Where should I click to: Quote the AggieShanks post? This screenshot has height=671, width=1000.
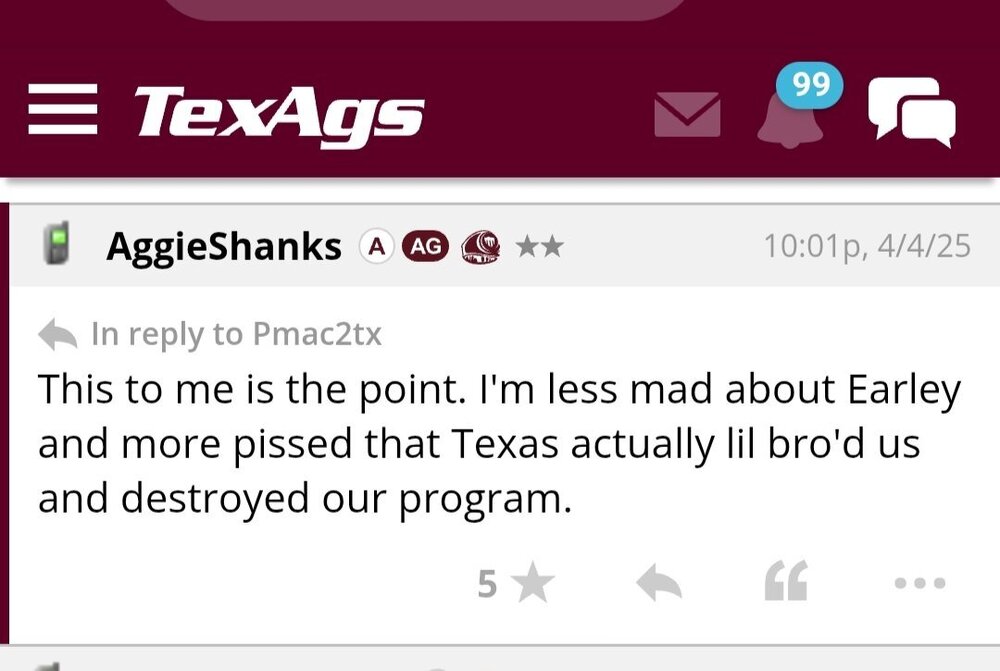coord(785,583)
